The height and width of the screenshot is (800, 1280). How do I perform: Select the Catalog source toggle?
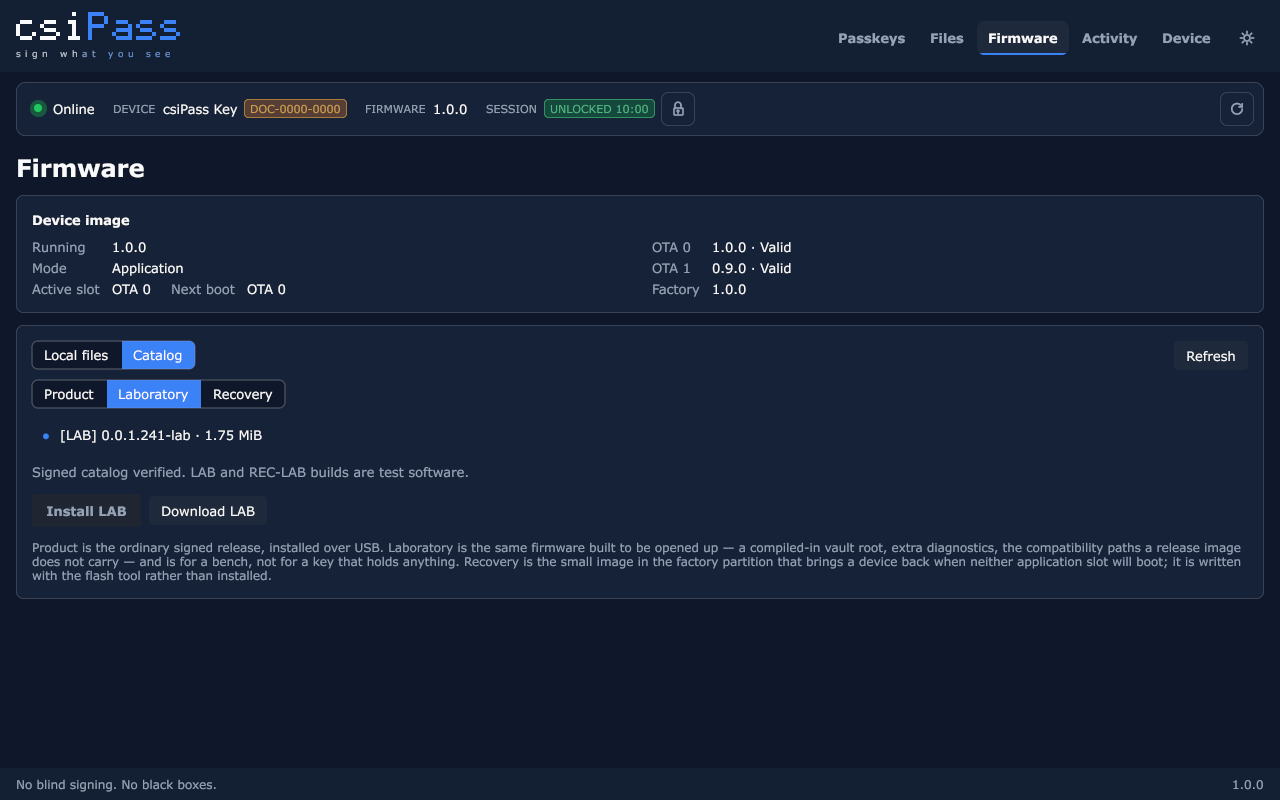coord(158,355)
